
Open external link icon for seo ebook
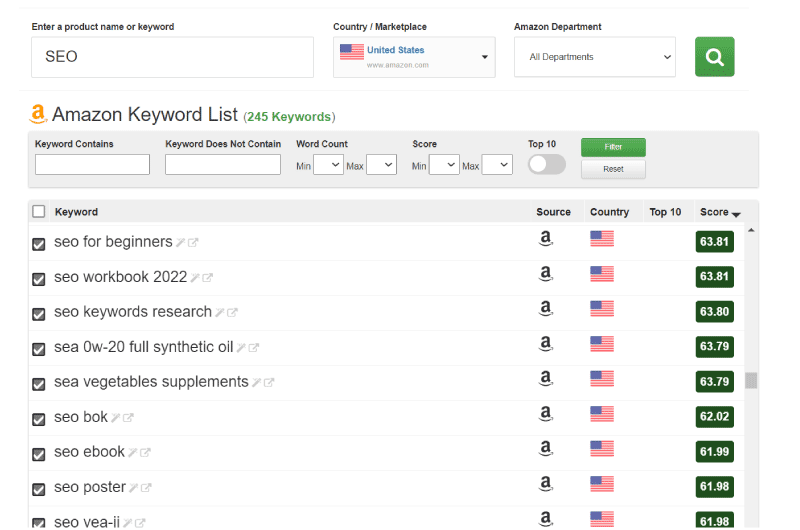pos(145,452)
